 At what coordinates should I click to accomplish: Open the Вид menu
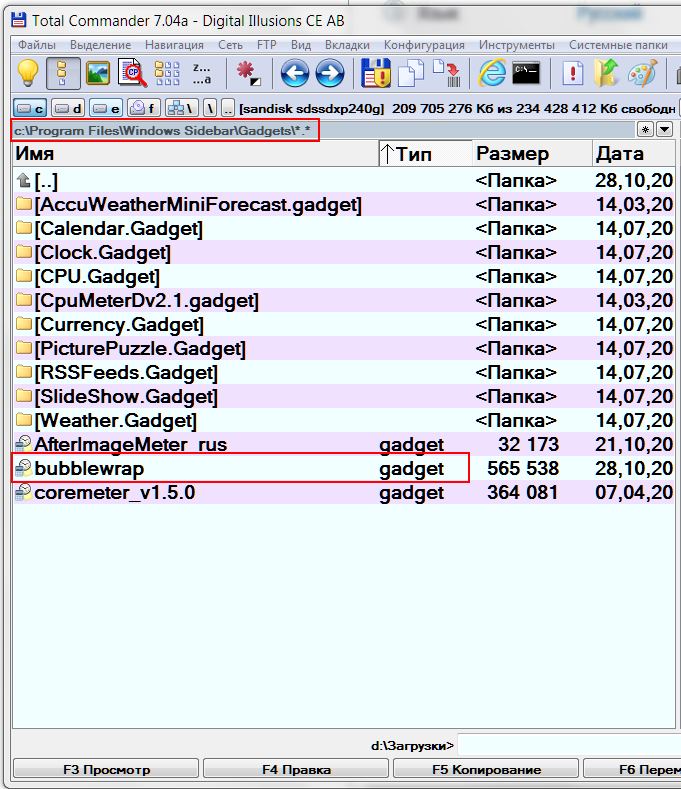(x=300, y=45)
